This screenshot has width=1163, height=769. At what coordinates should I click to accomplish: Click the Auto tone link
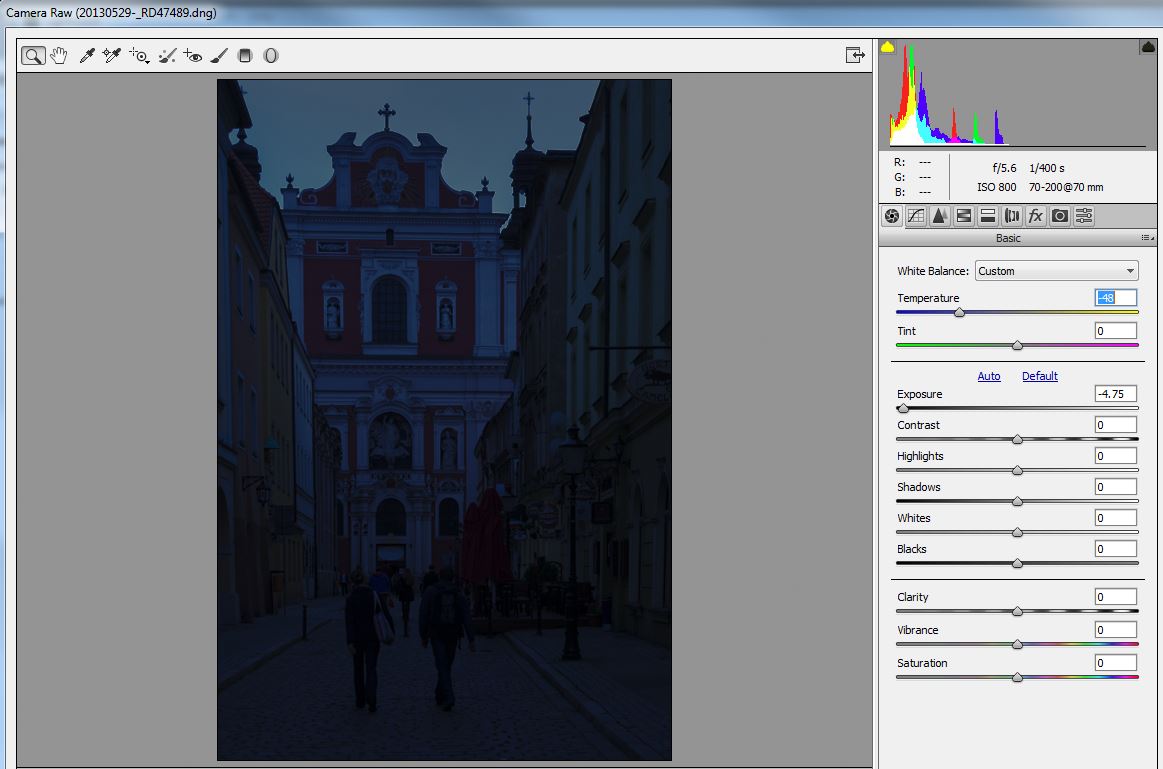tap(989, 376)
